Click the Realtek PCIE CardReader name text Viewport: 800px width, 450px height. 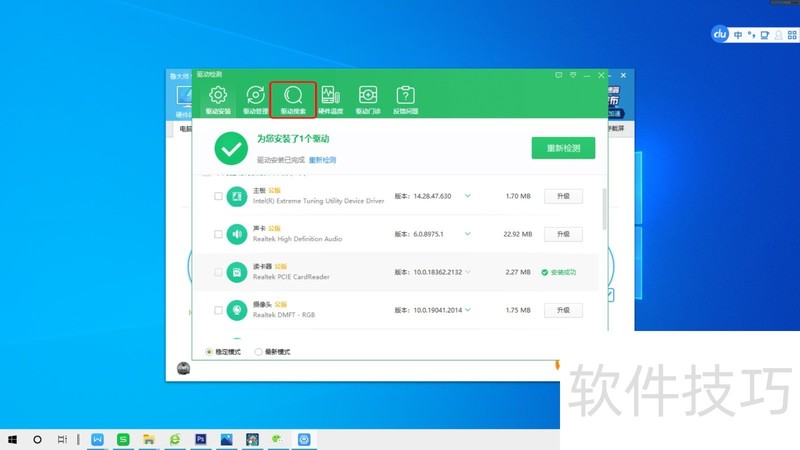[x=291, y=277]
